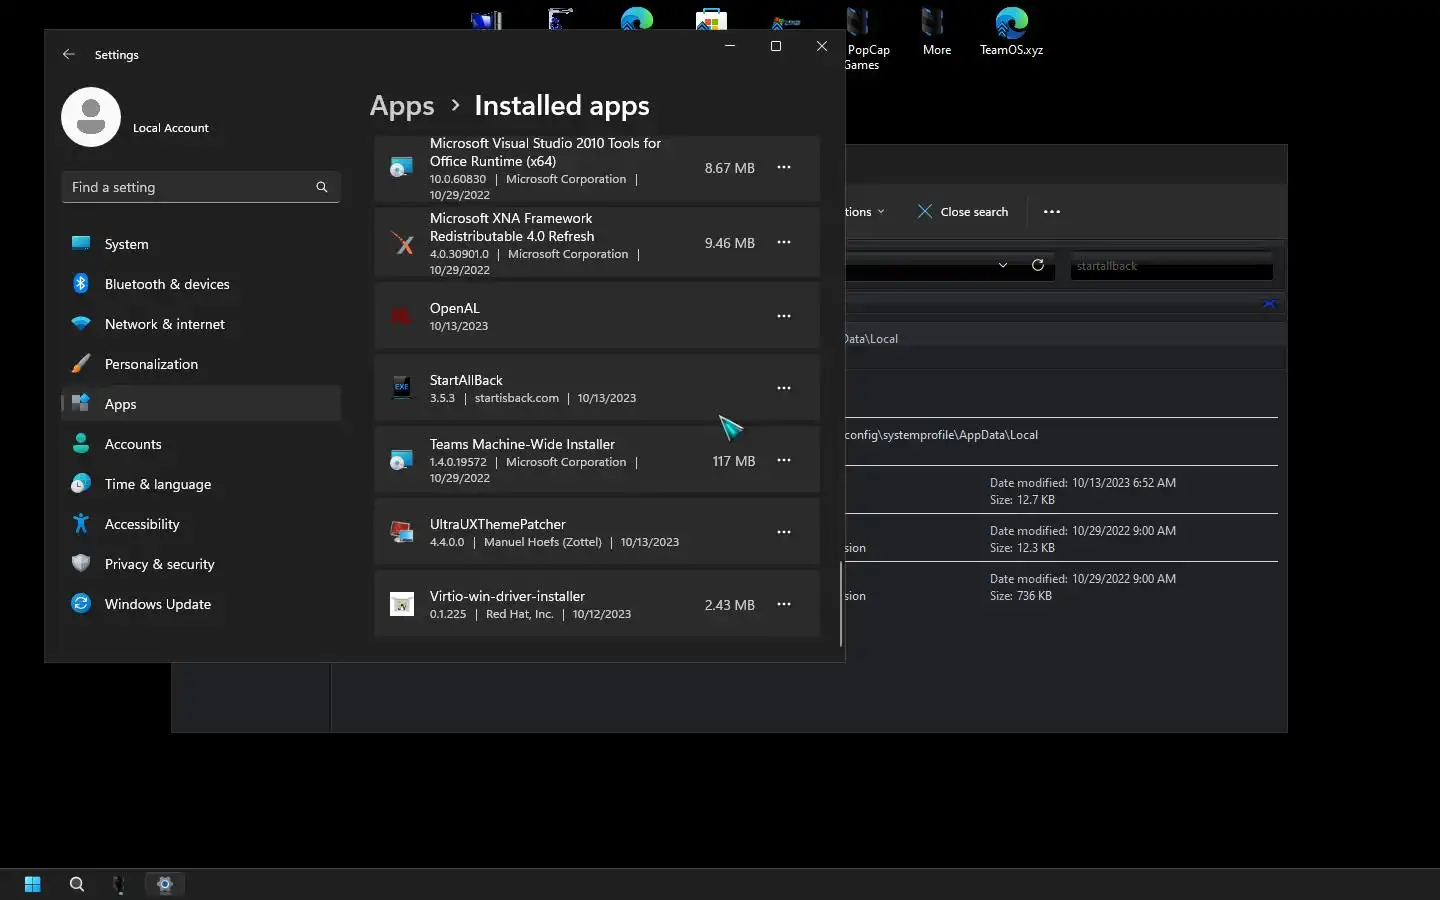Screen dimensions: 1440x900
Task: Click Close search in File Explorer
Action: click(x=962, y=212)
